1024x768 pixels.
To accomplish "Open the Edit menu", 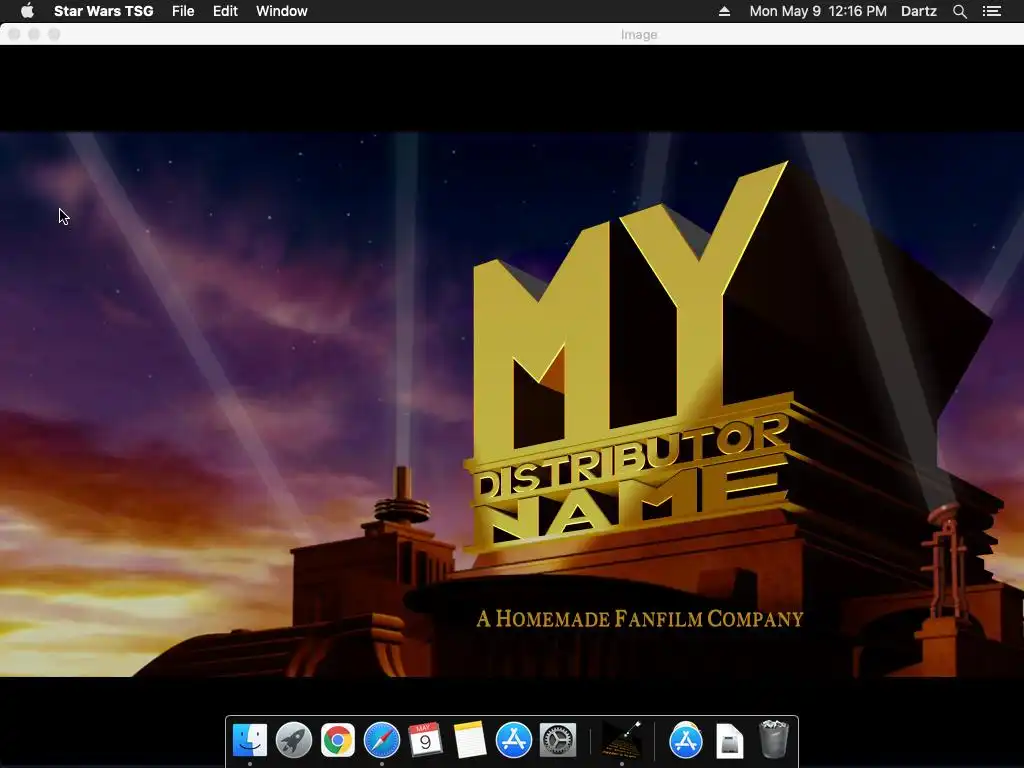I will pyautogui.click(x=225, y=11).
